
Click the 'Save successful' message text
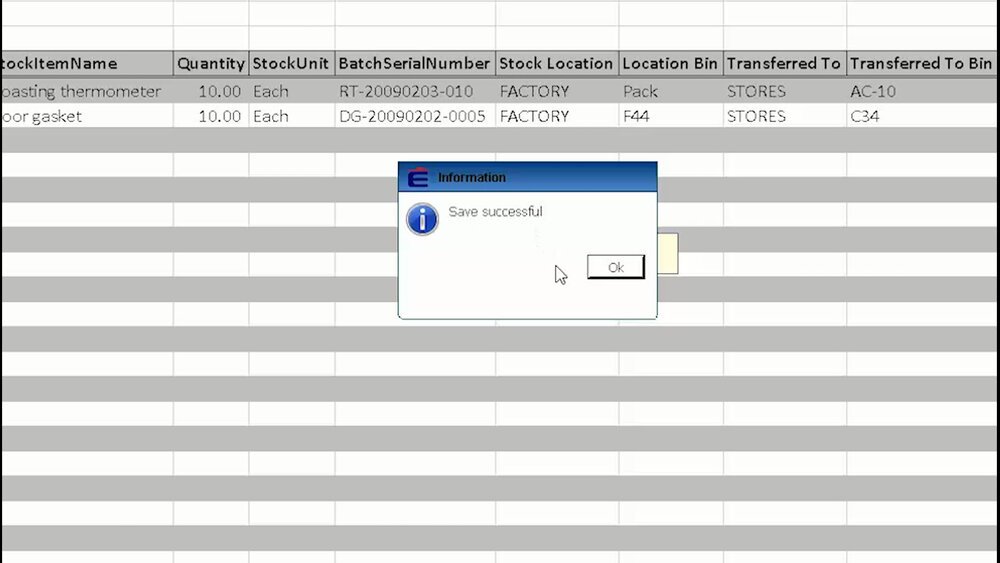click(495, 212)
